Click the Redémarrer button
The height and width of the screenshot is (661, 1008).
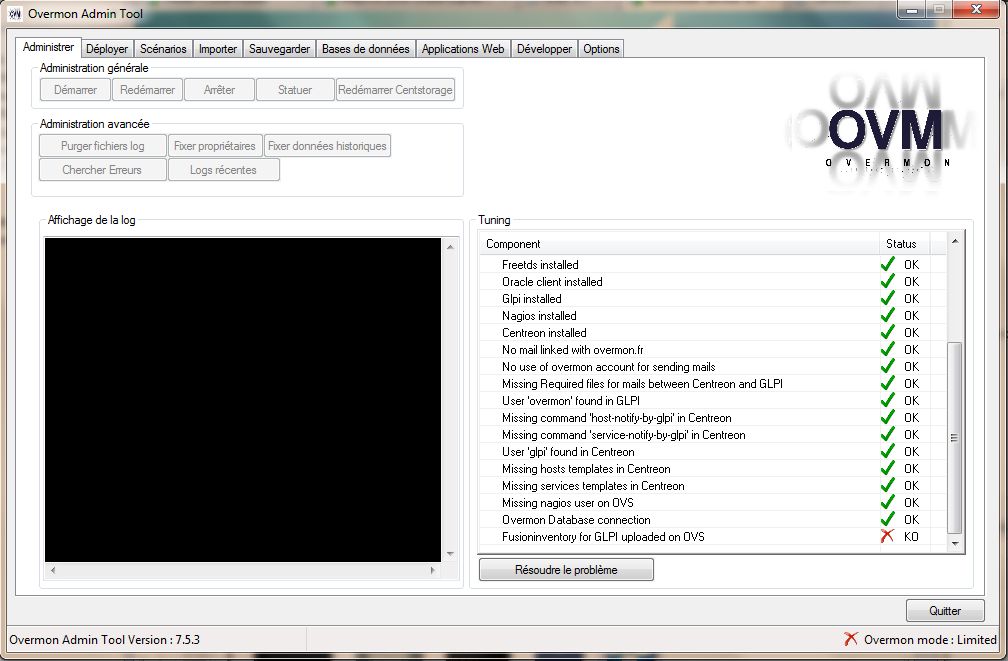[x=147, y=90]
